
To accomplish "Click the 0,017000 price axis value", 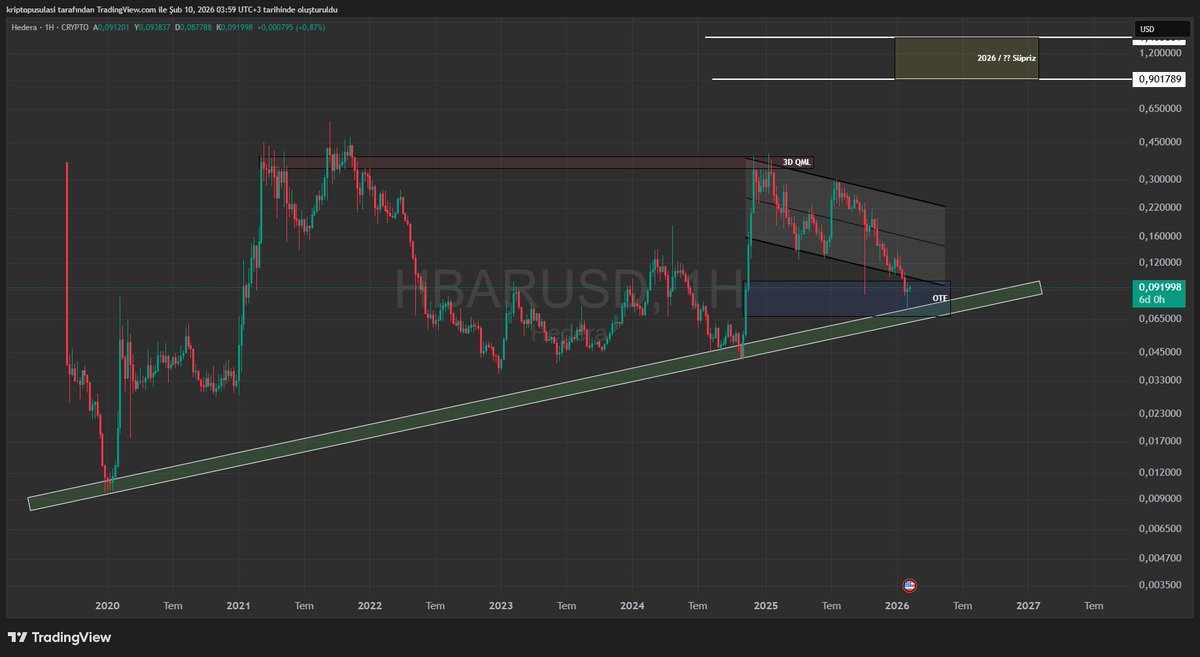I will pos(1160,441).
